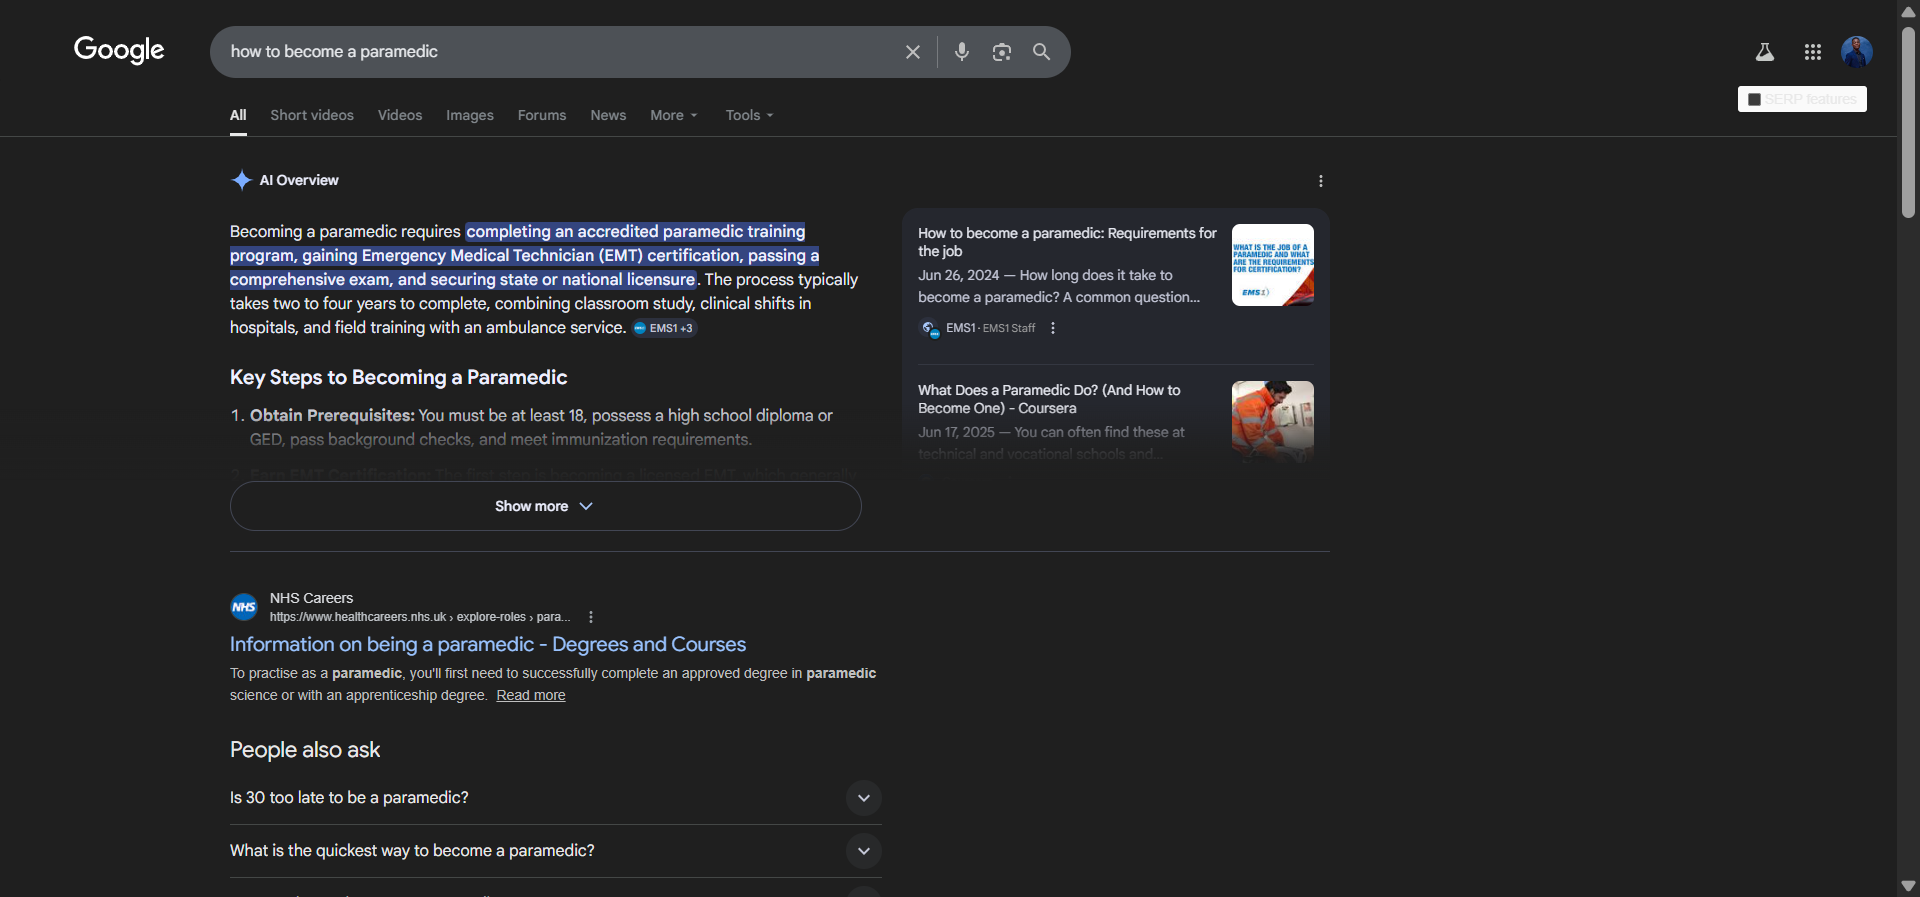Switch to Videos tab

click(x=400, y=115)
